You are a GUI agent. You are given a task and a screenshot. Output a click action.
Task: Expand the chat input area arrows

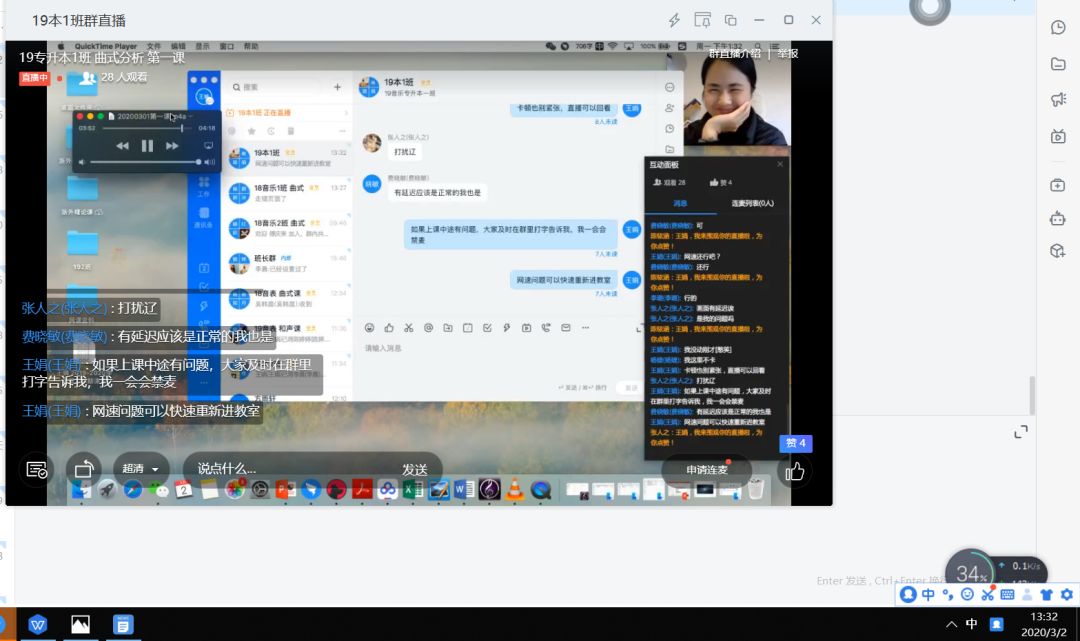pos(1020,432)
